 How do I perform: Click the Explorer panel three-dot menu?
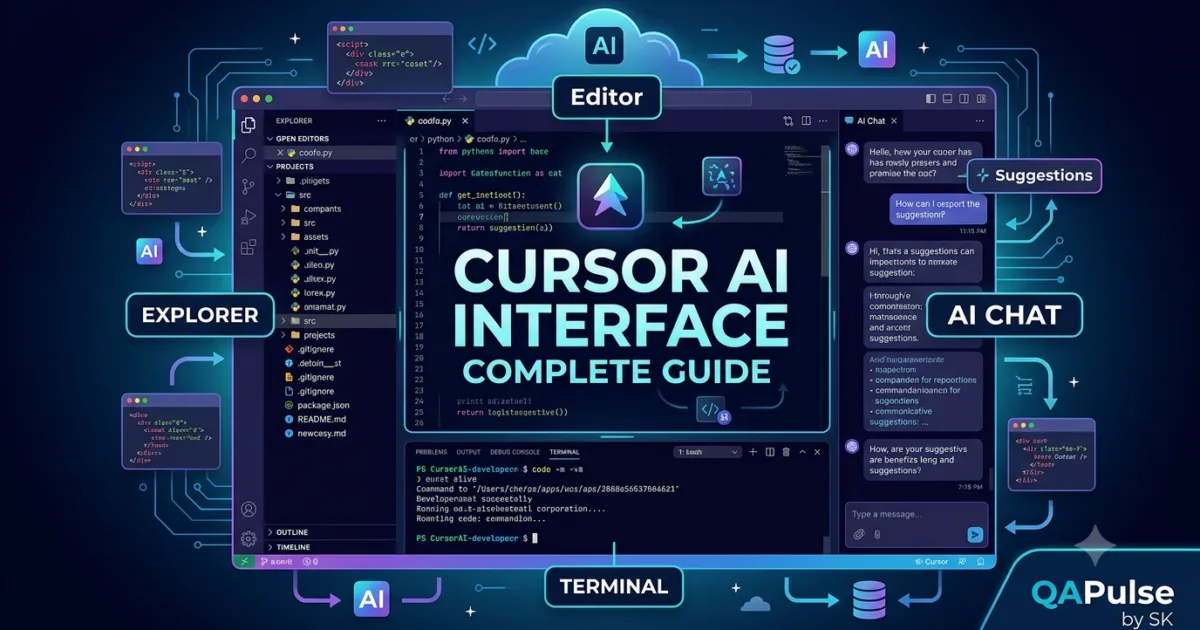pyautogui.click(x=381, y=121)
